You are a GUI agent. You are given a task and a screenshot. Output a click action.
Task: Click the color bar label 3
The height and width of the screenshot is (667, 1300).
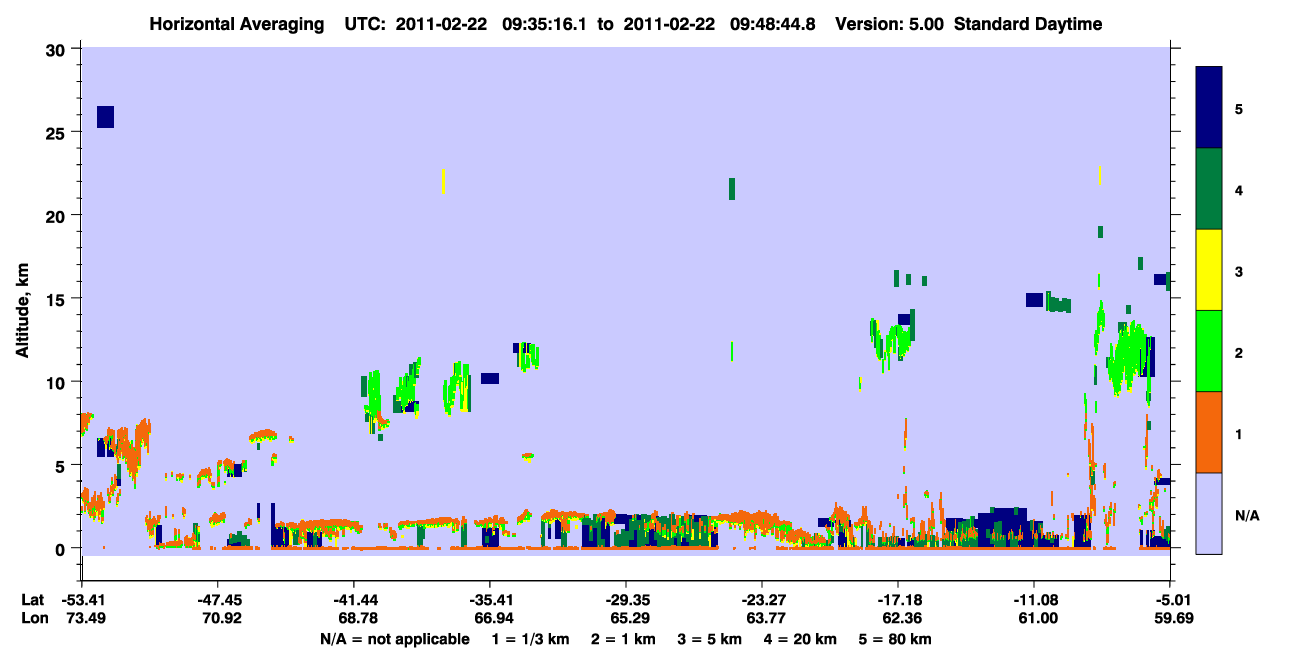click(1240, 270)
